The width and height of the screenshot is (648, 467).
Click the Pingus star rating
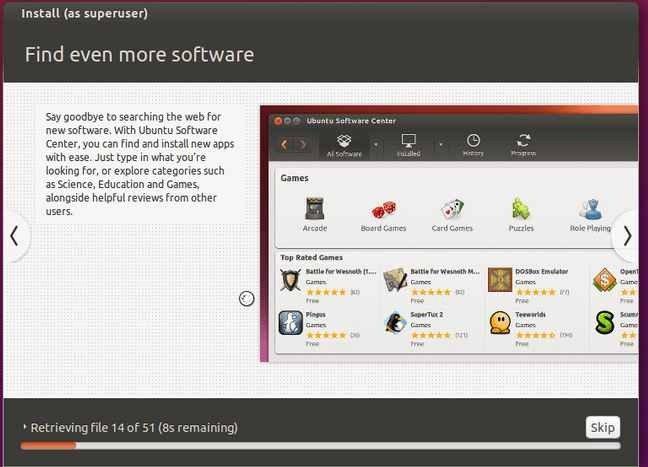326,335
